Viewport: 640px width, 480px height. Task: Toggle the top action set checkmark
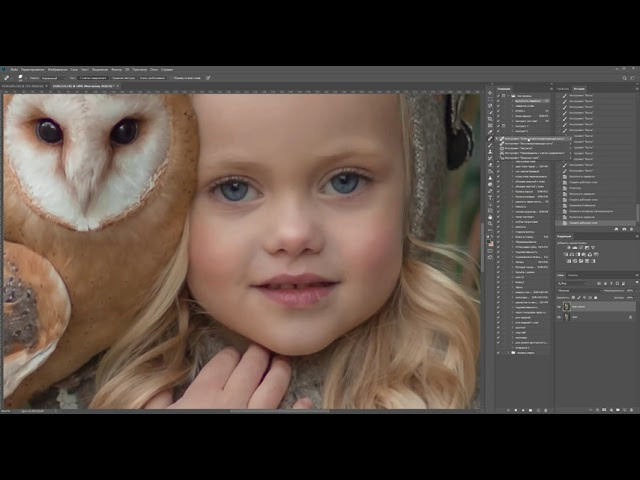pyautogui.click(x=498, y=96)
